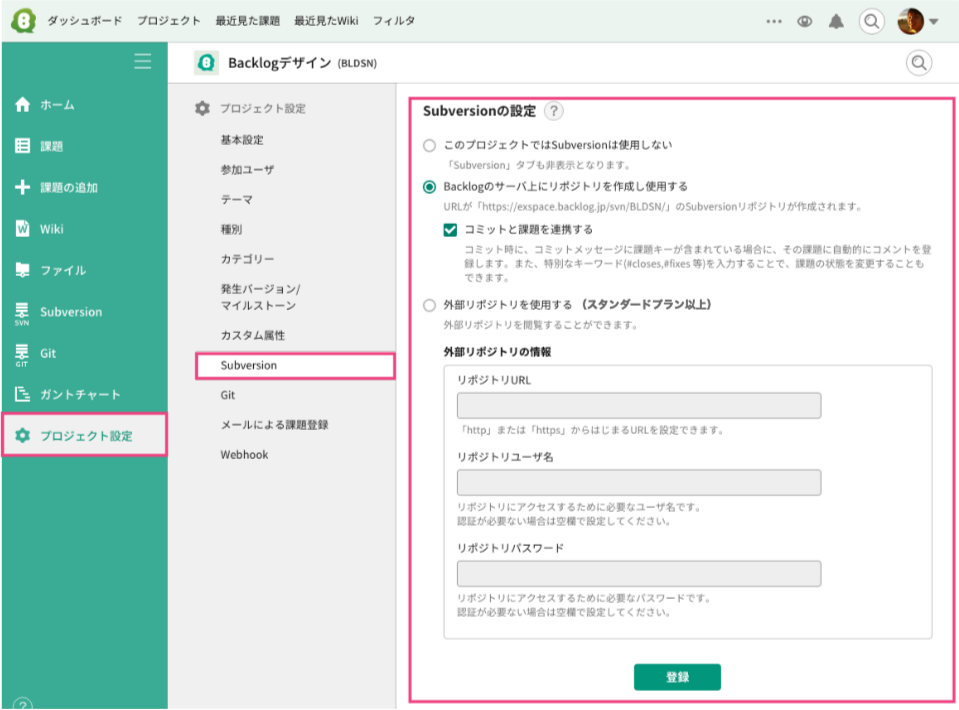The image size is (959, 710).
Task: Open カテゴリー settings page
Action: [x=247, y=259]
